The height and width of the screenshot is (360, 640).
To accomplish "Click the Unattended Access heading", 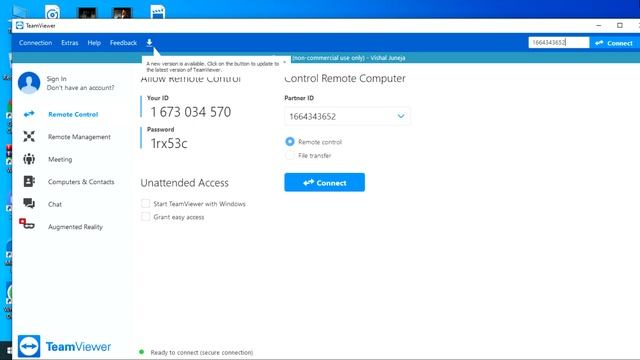I will (184, 183).
